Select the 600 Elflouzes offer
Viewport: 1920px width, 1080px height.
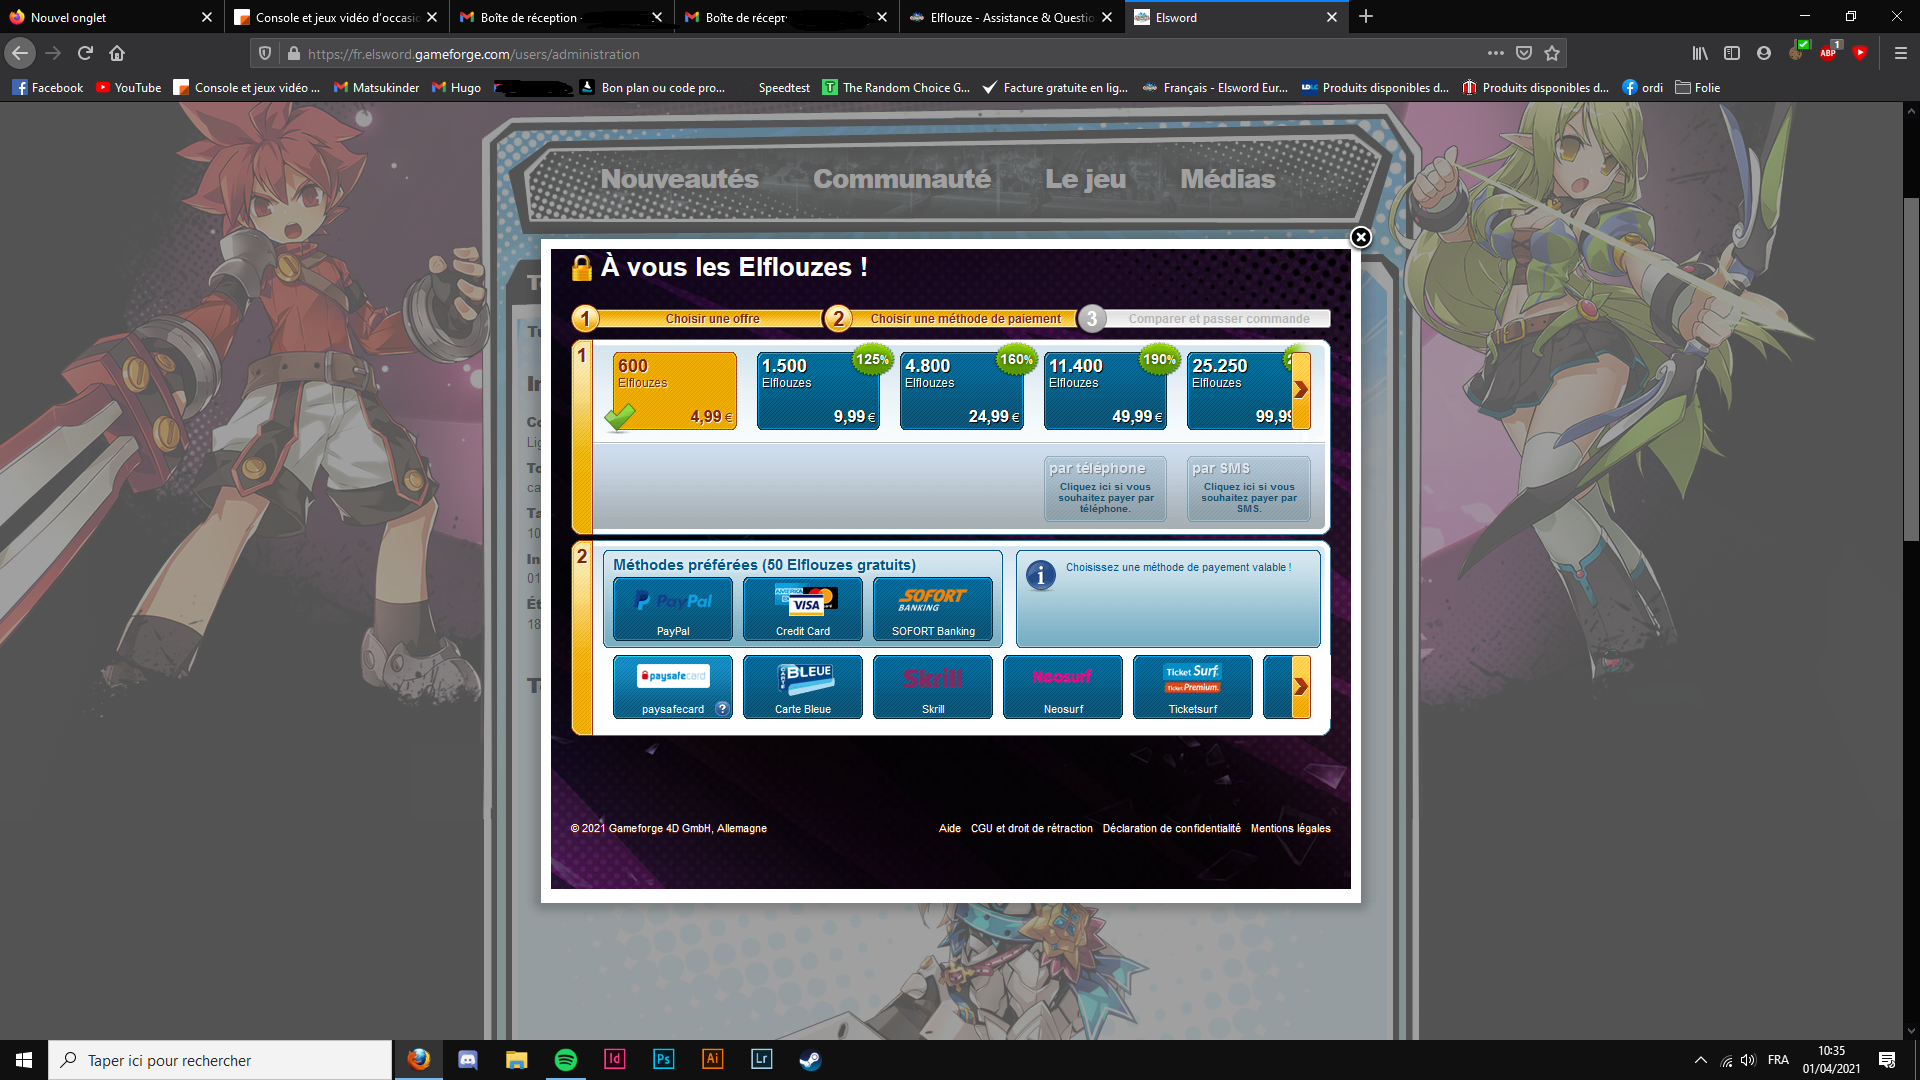pos(675,391)
